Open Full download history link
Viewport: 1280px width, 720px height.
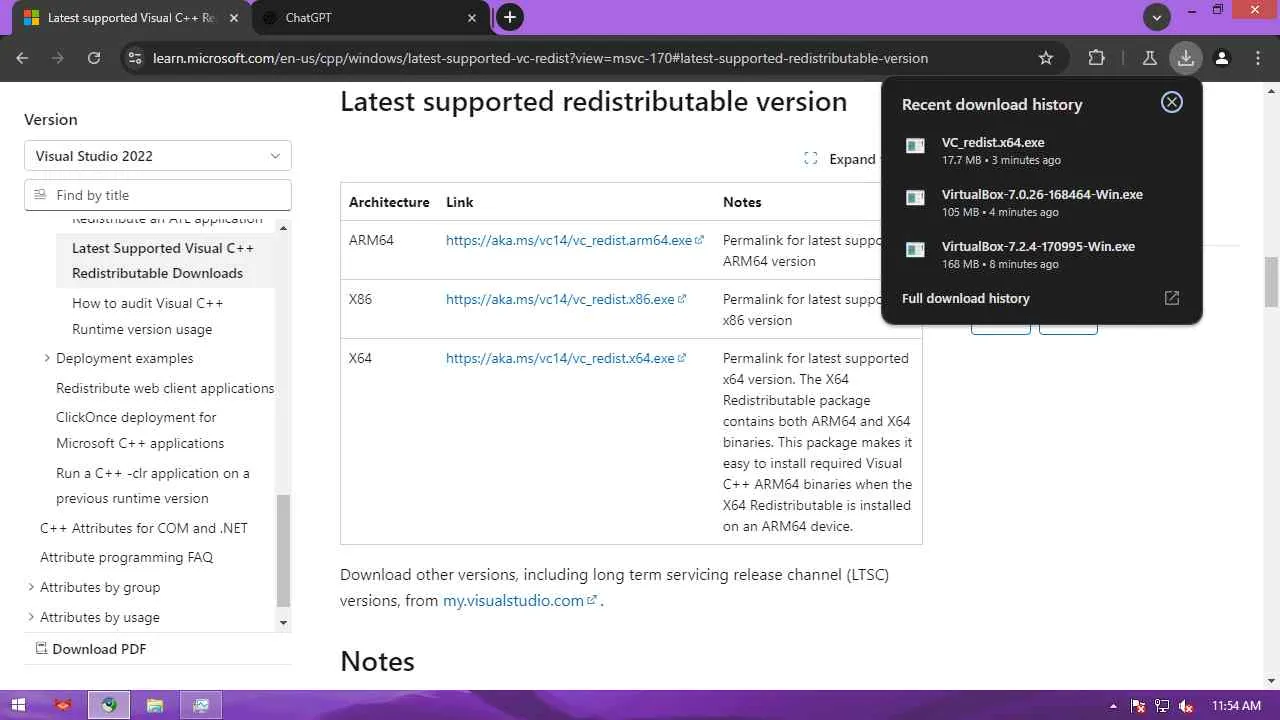point(965,298)
